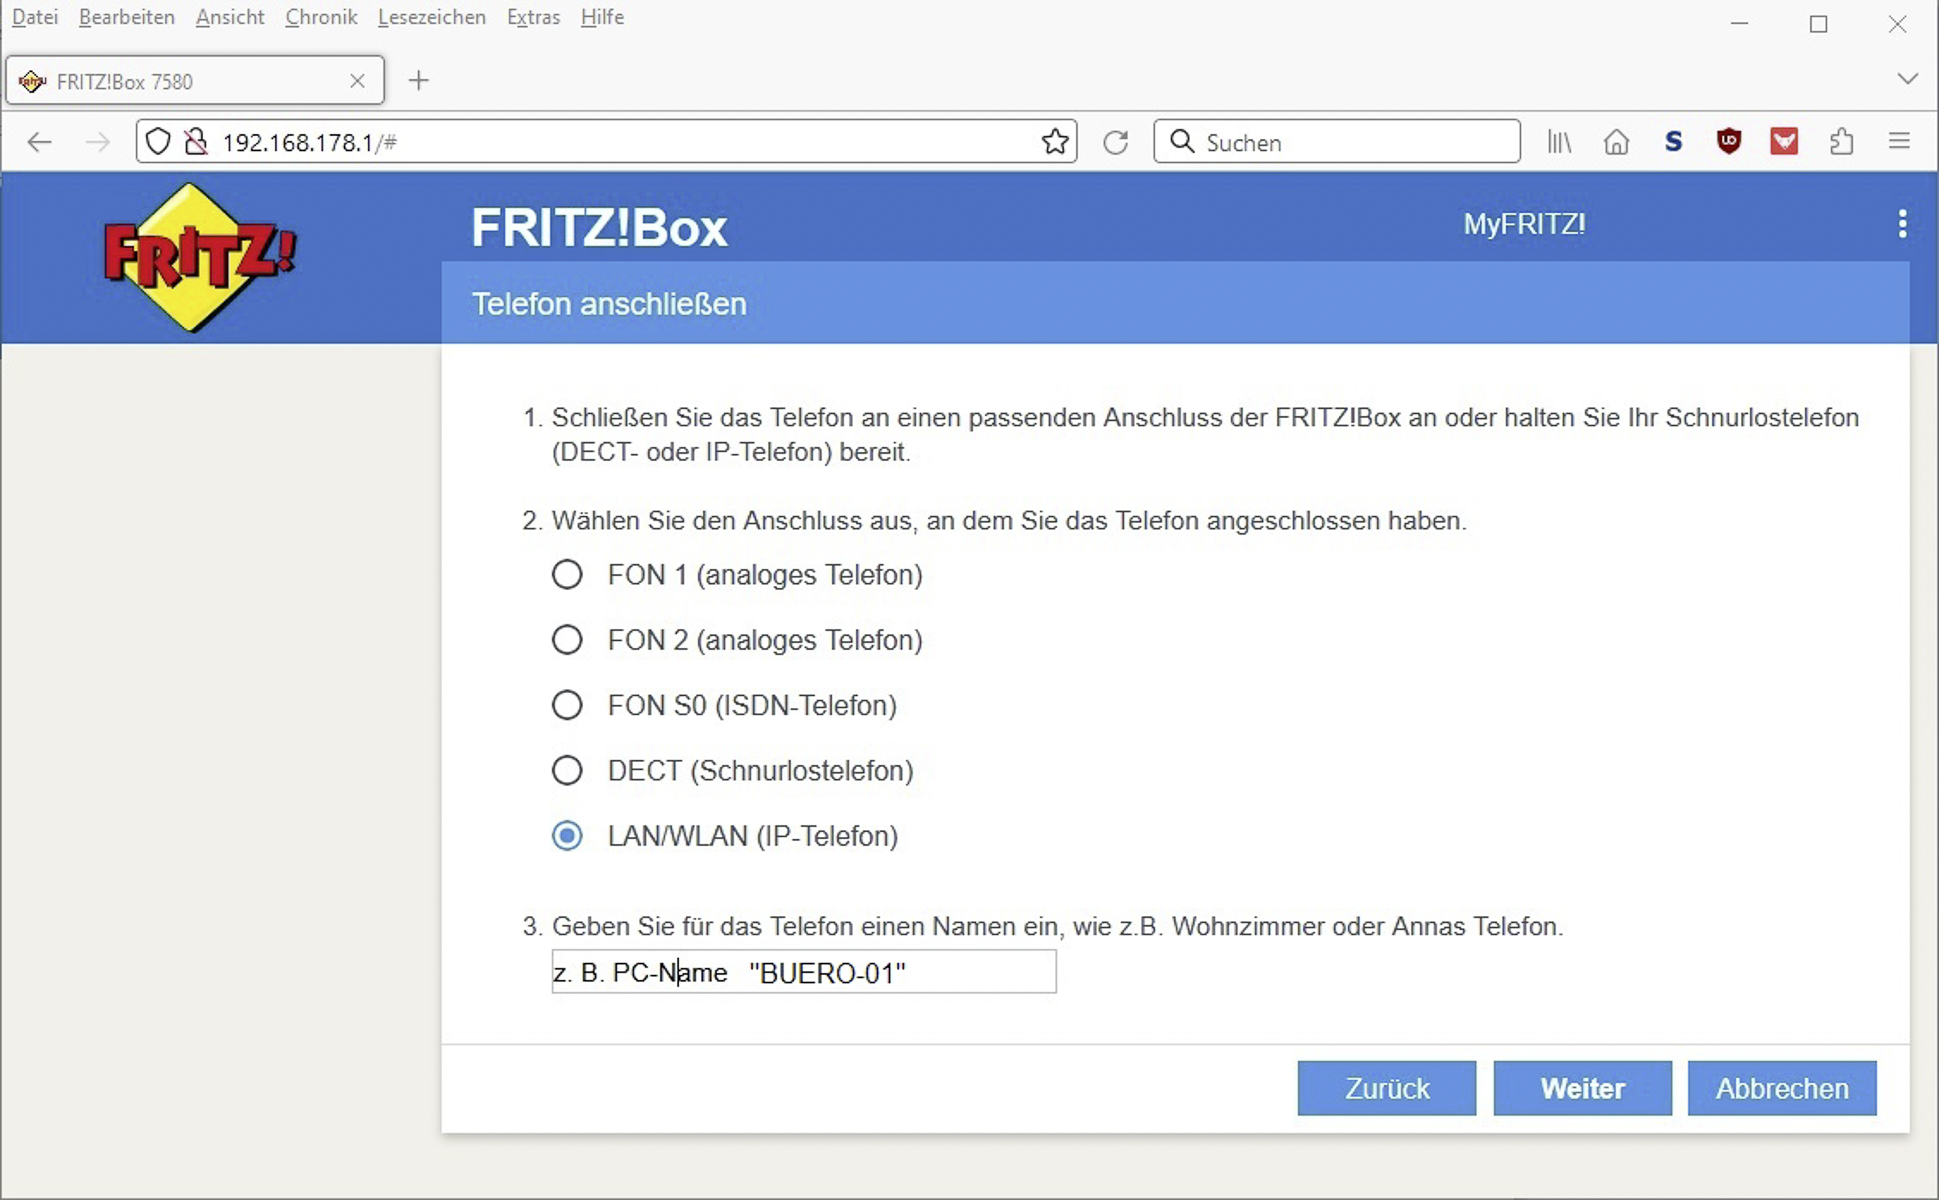Open the Firefox library icon
This screenshot has height=1200, width=1939.
1559,142
